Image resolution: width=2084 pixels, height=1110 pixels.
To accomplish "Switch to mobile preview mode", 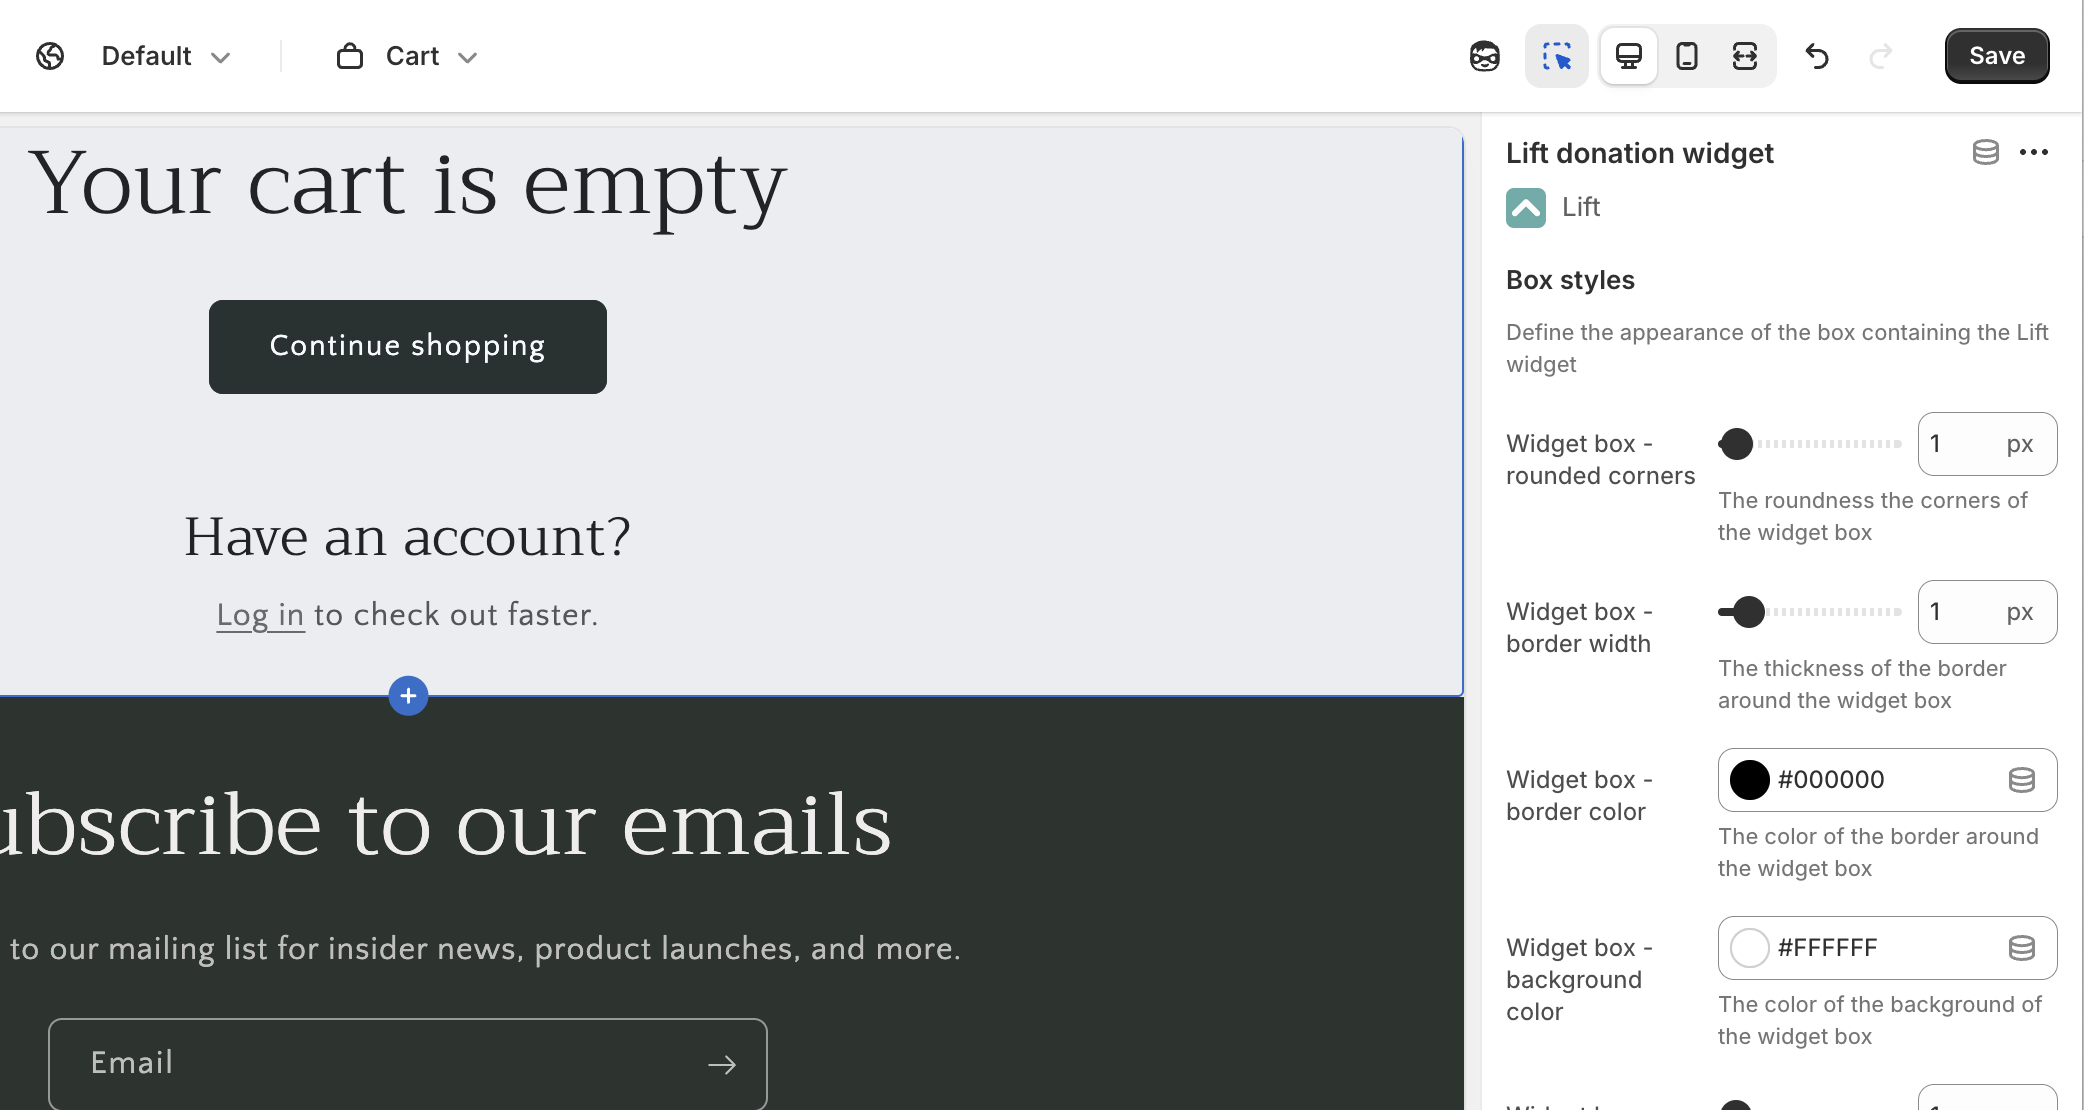I will [1686, 56].
